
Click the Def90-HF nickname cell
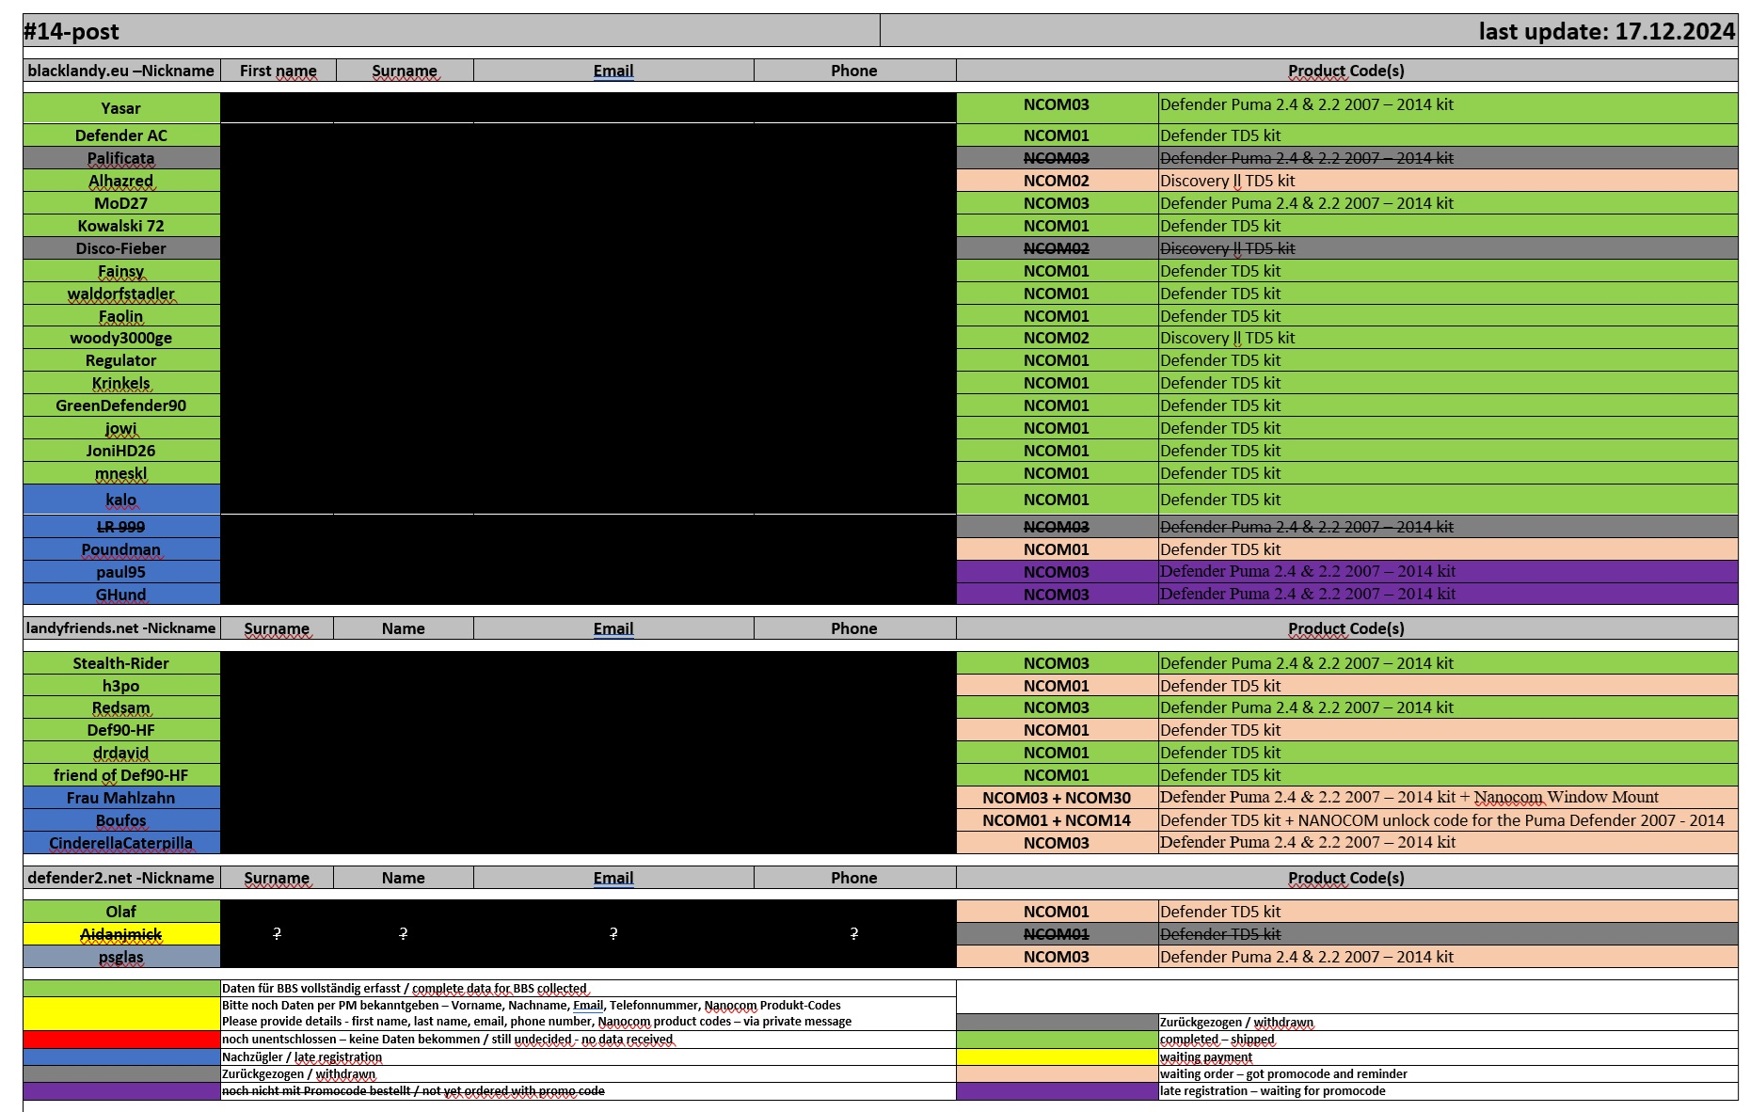tap(121, 730)
